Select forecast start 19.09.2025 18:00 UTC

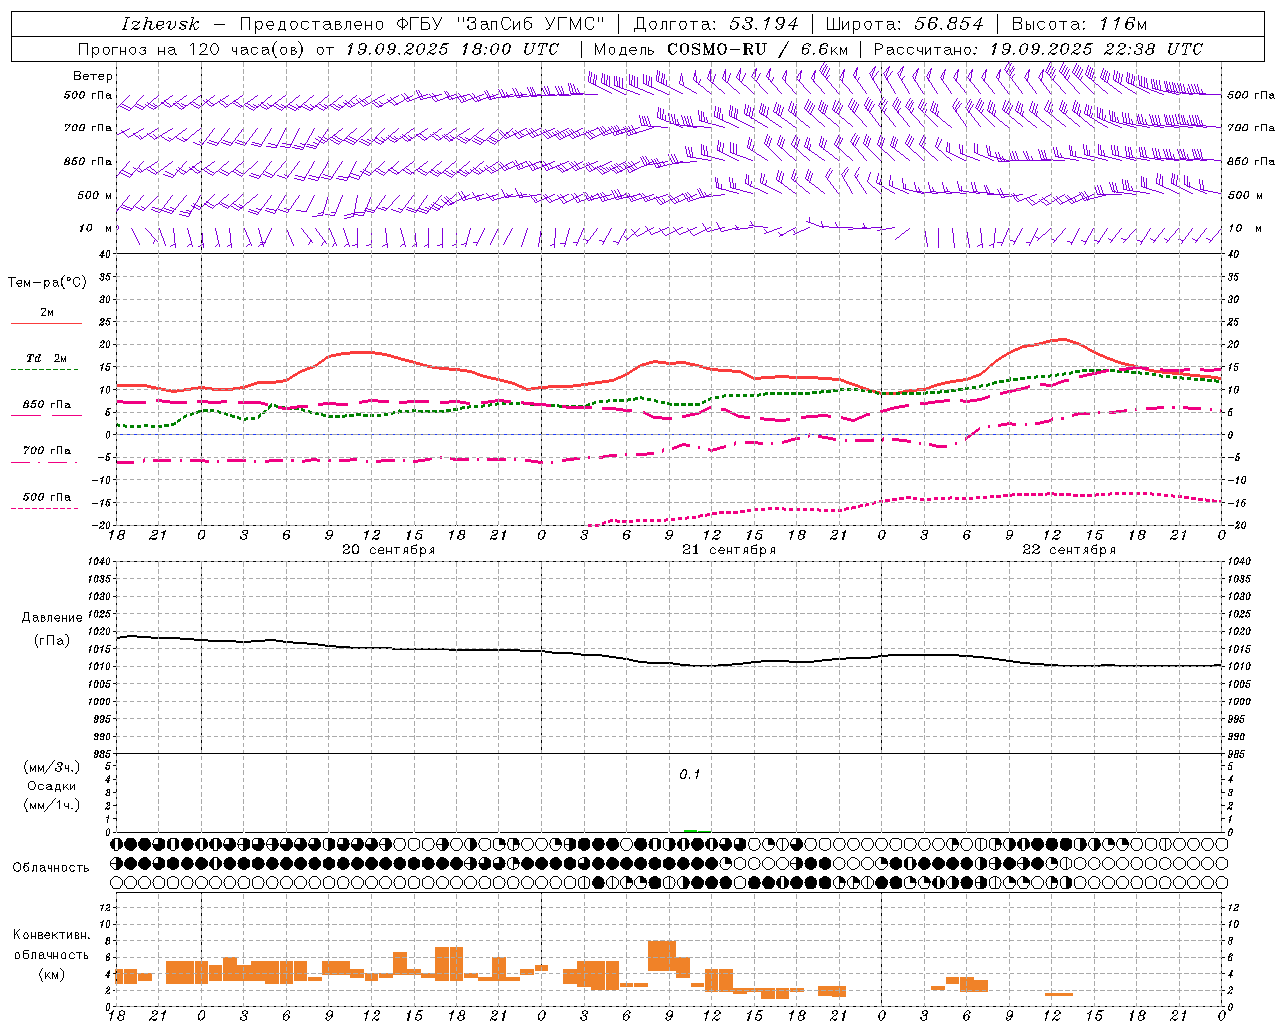point(452,49)
